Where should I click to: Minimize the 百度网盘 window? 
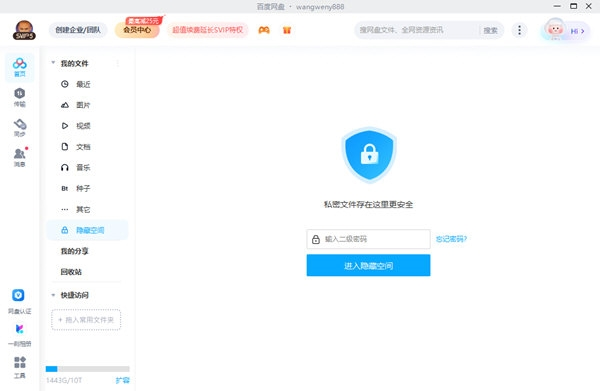click(557, 6)
